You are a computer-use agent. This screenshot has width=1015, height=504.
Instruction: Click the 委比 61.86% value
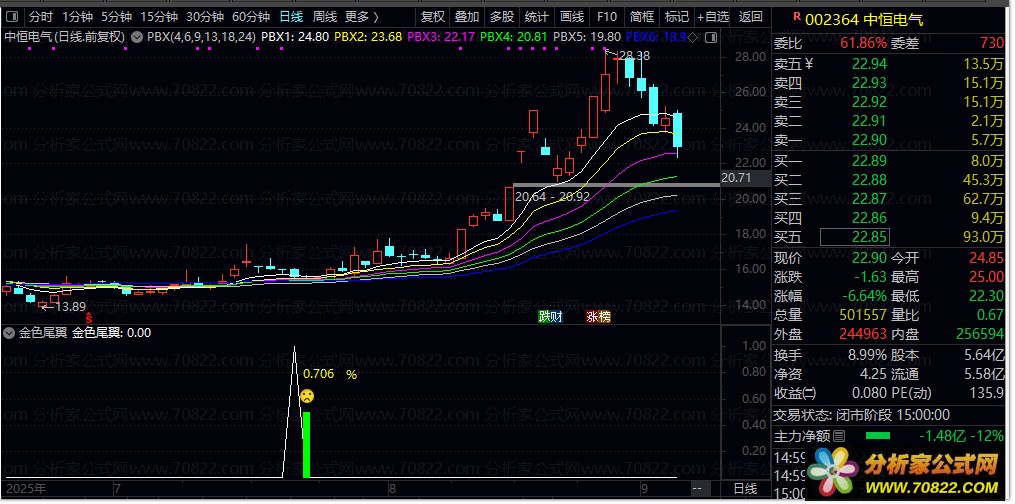click(x=864, y=44)
